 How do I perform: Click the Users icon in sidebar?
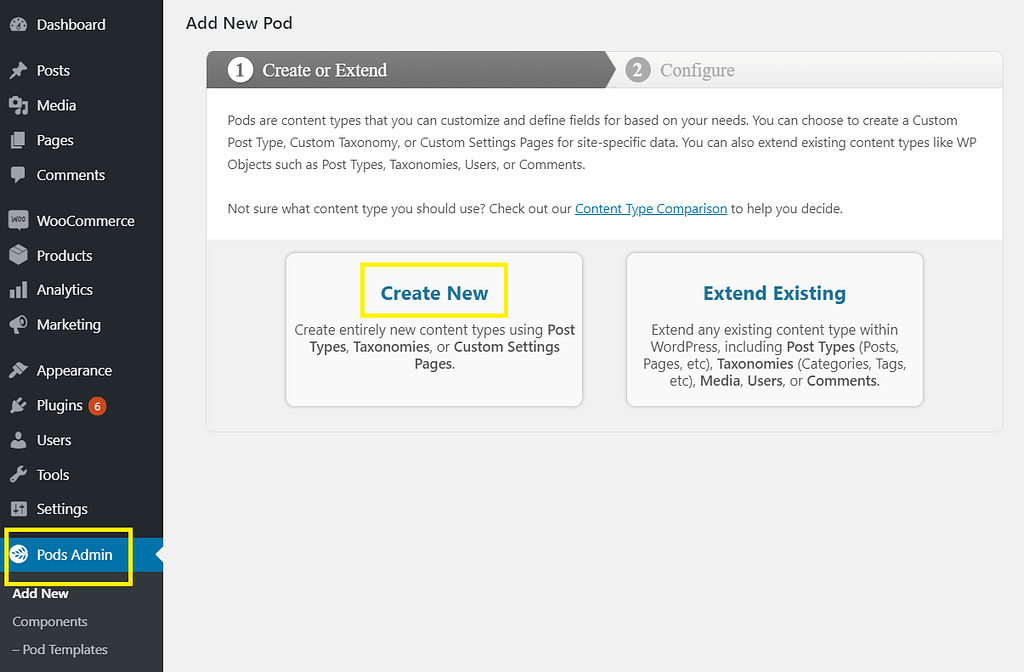point(18,440)
